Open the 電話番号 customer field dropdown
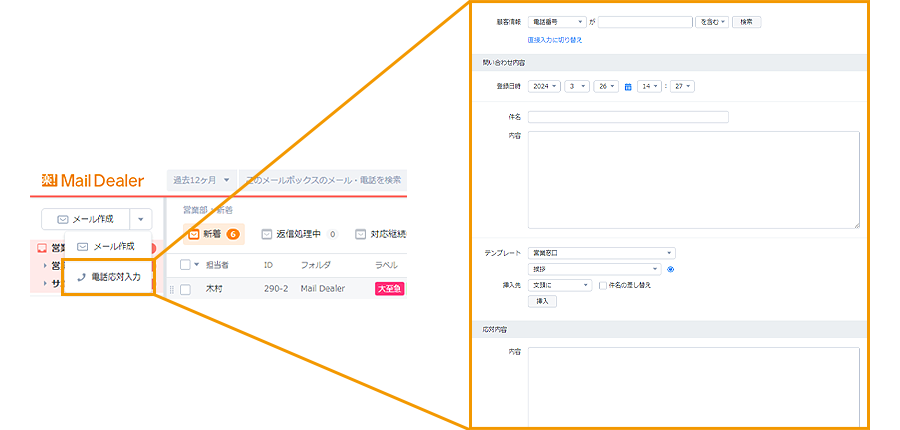The width and height of the screenshot is (900, 430). click(558, 22)
